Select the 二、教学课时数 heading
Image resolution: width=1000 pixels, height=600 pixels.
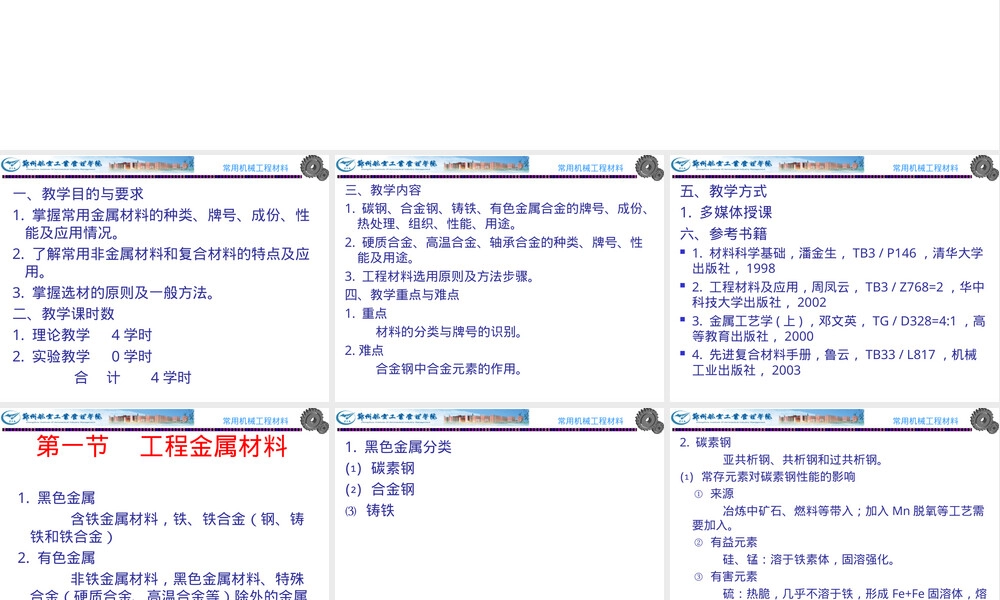point(63,314)
